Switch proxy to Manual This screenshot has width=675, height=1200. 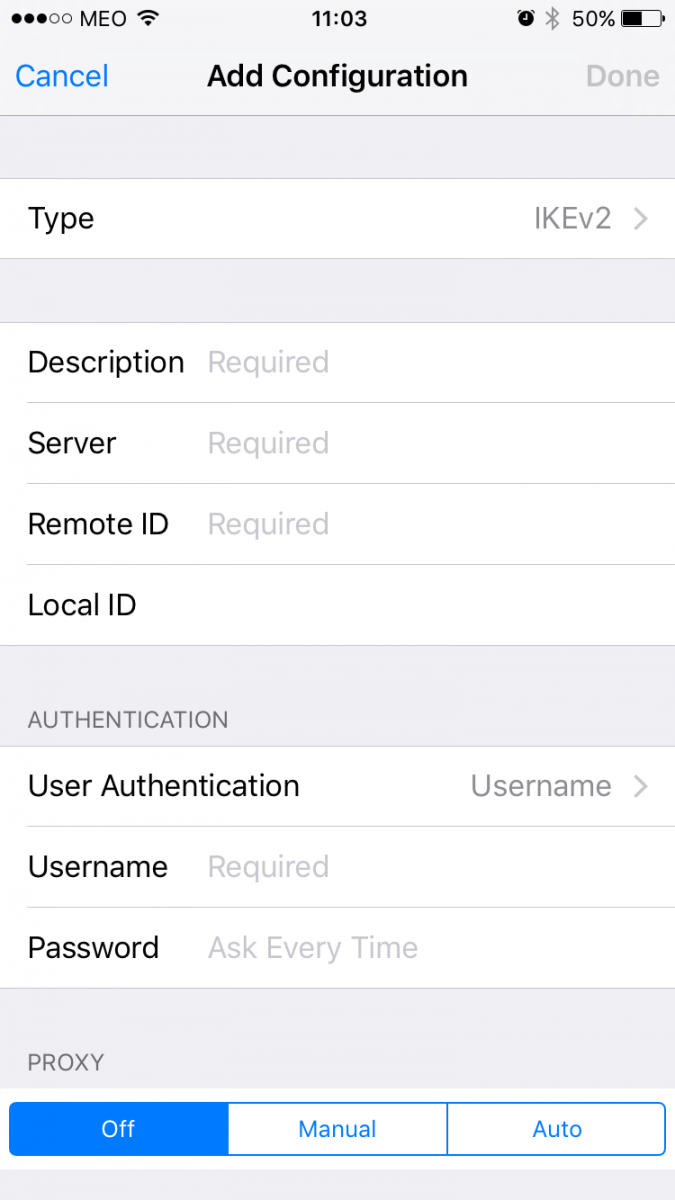tap(337, 1129)
